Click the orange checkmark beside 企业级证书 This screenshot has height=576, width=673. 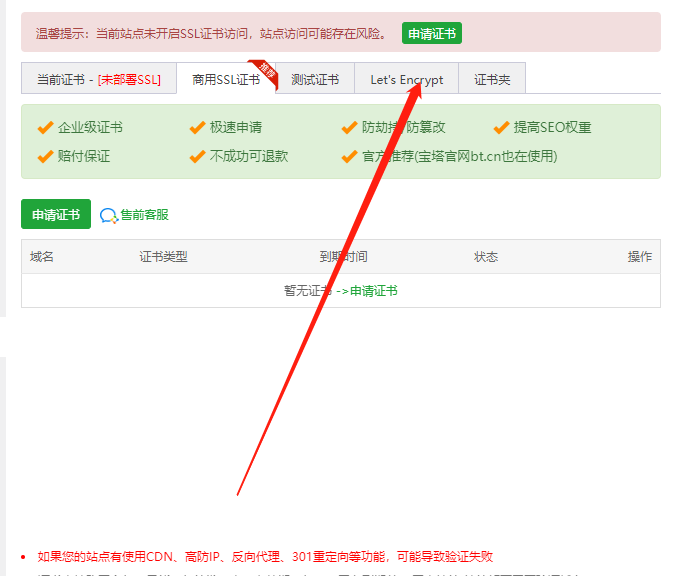45,128
